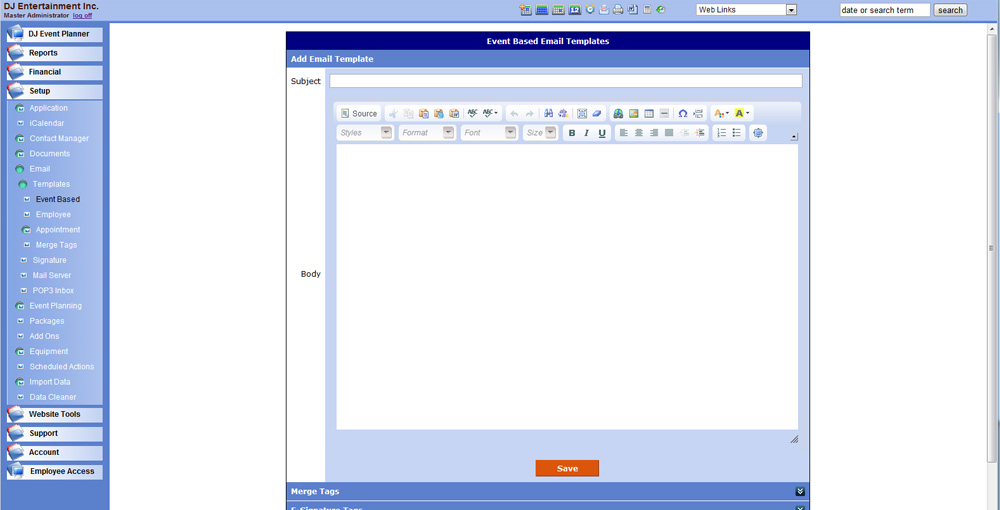Toggle italic text formatting

click(x=587, y=133)
